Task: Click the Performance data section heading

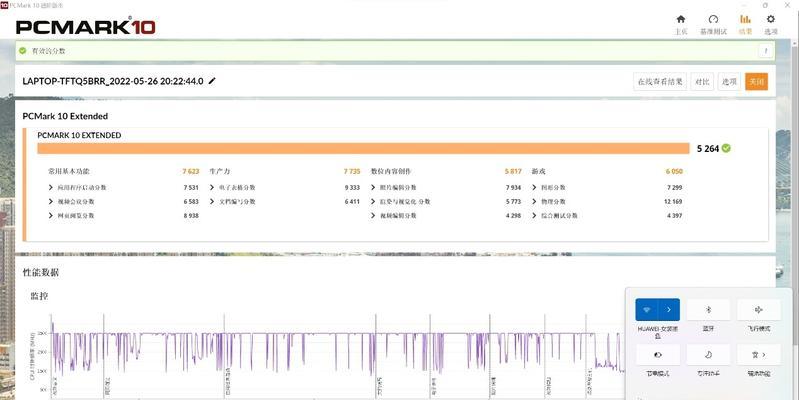Action: click(x=41, y=273)
